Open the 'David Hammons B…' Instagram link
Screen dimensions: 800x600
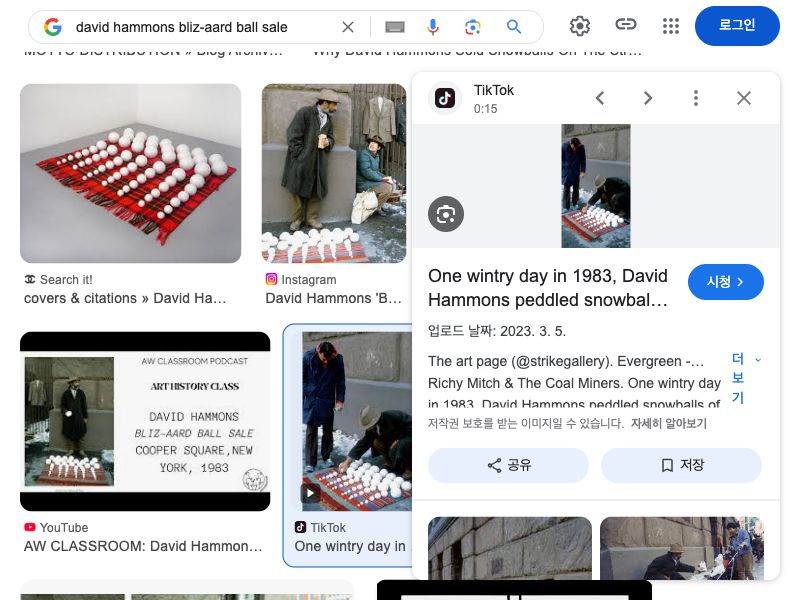(333, 298)
